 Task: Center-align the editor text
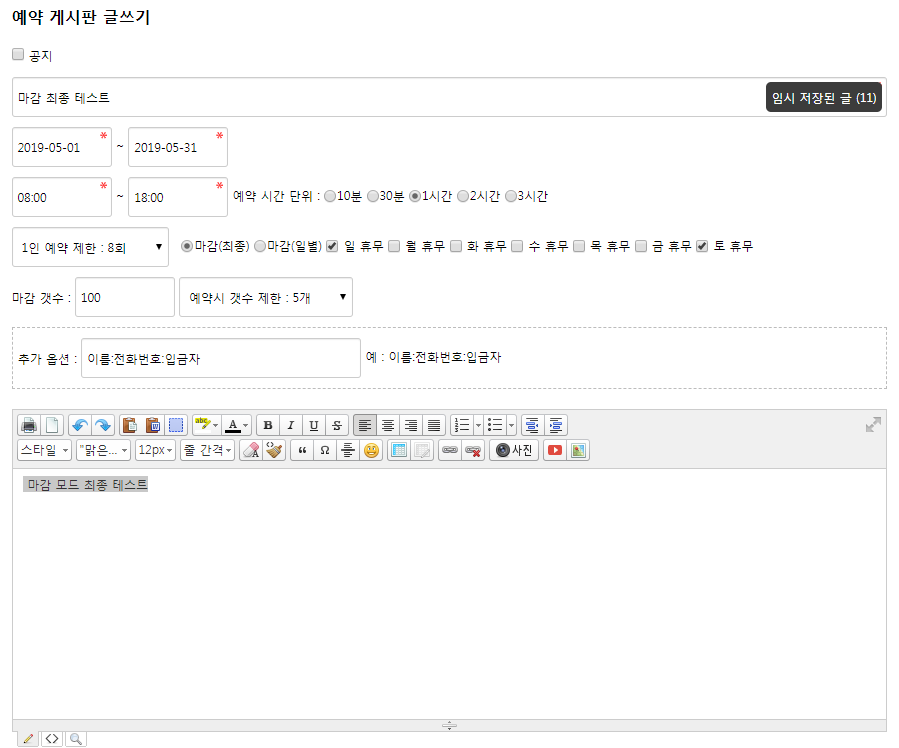(388, 424)
